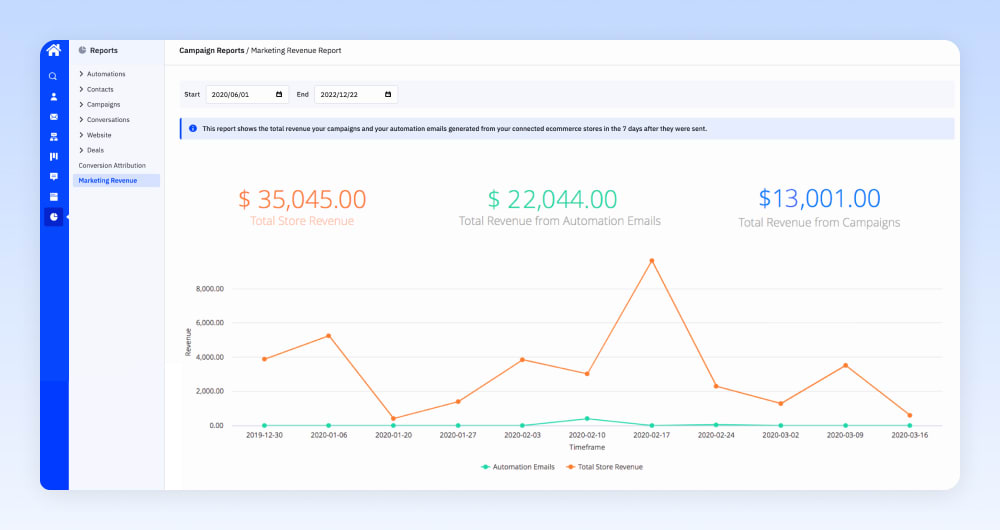Expand the Campaigns reports section
Image resolution: width=1000 pixels, height=530 pixels.
(x=99, y=105)
